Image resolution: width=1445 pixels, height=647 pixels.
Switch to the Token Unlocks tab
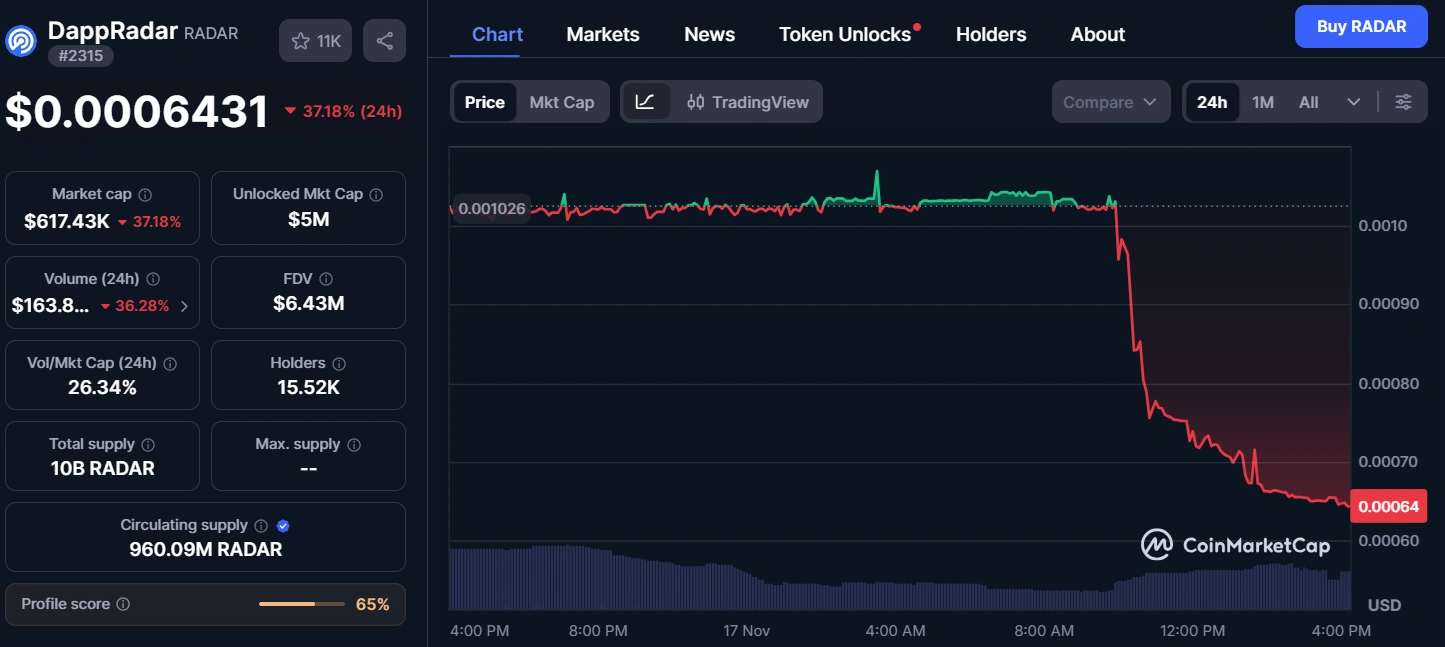click(843, 33)
